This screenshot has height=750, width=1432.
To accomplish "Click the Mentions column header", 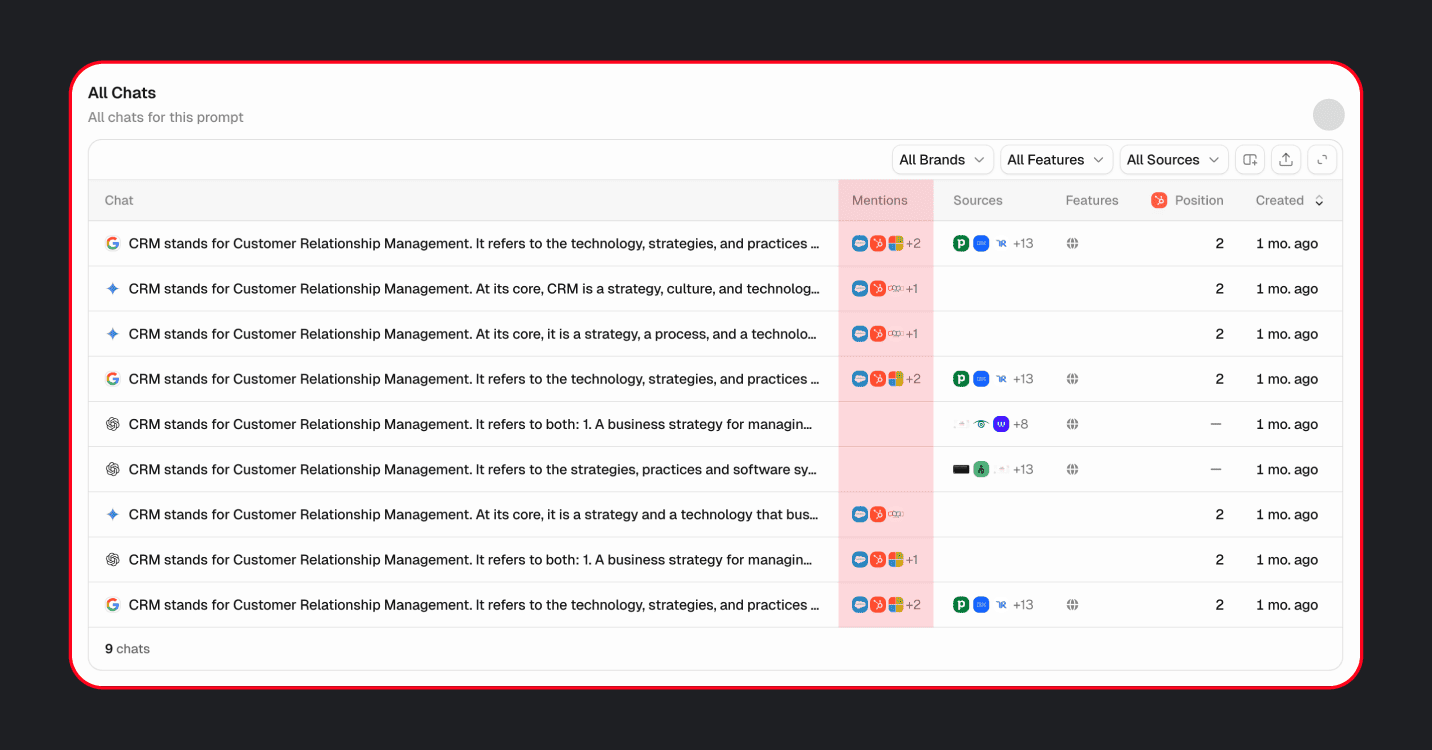I will coord(880,200).
